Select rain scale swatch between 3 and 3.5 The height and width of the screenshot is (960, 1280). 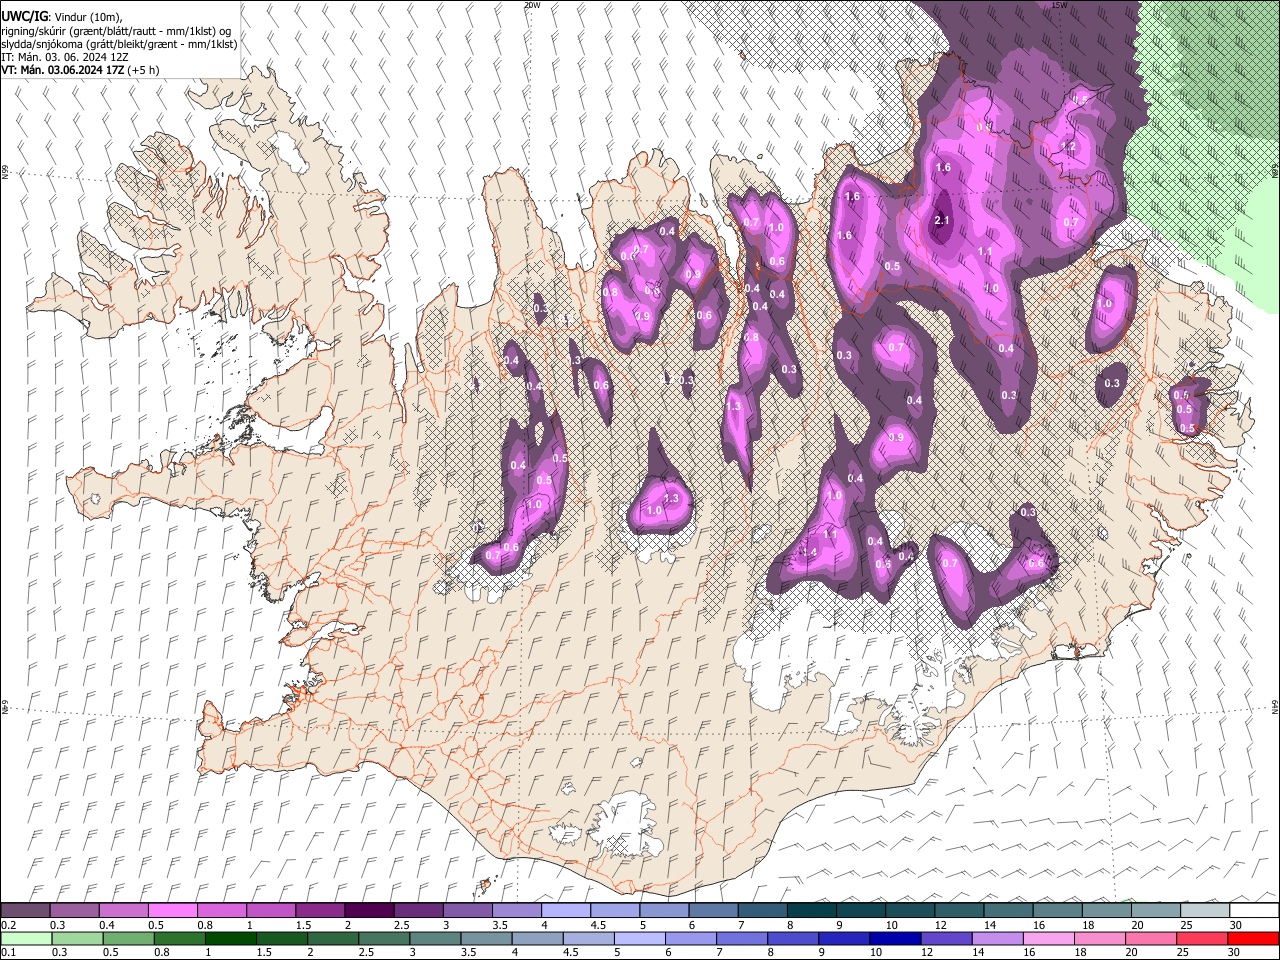(x=435, y=938)
